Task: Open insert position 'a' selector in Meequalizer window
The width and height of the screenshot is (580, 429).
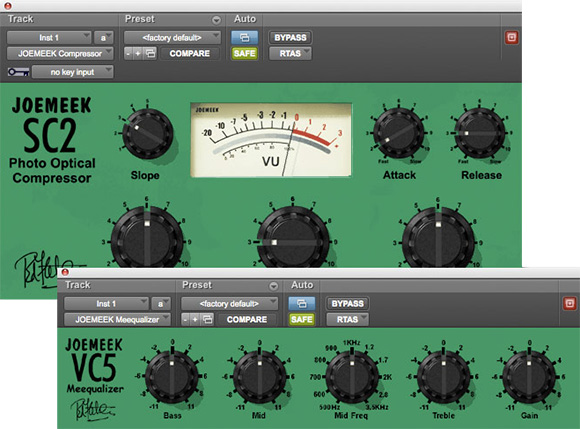Action: (x=161, y=304)
